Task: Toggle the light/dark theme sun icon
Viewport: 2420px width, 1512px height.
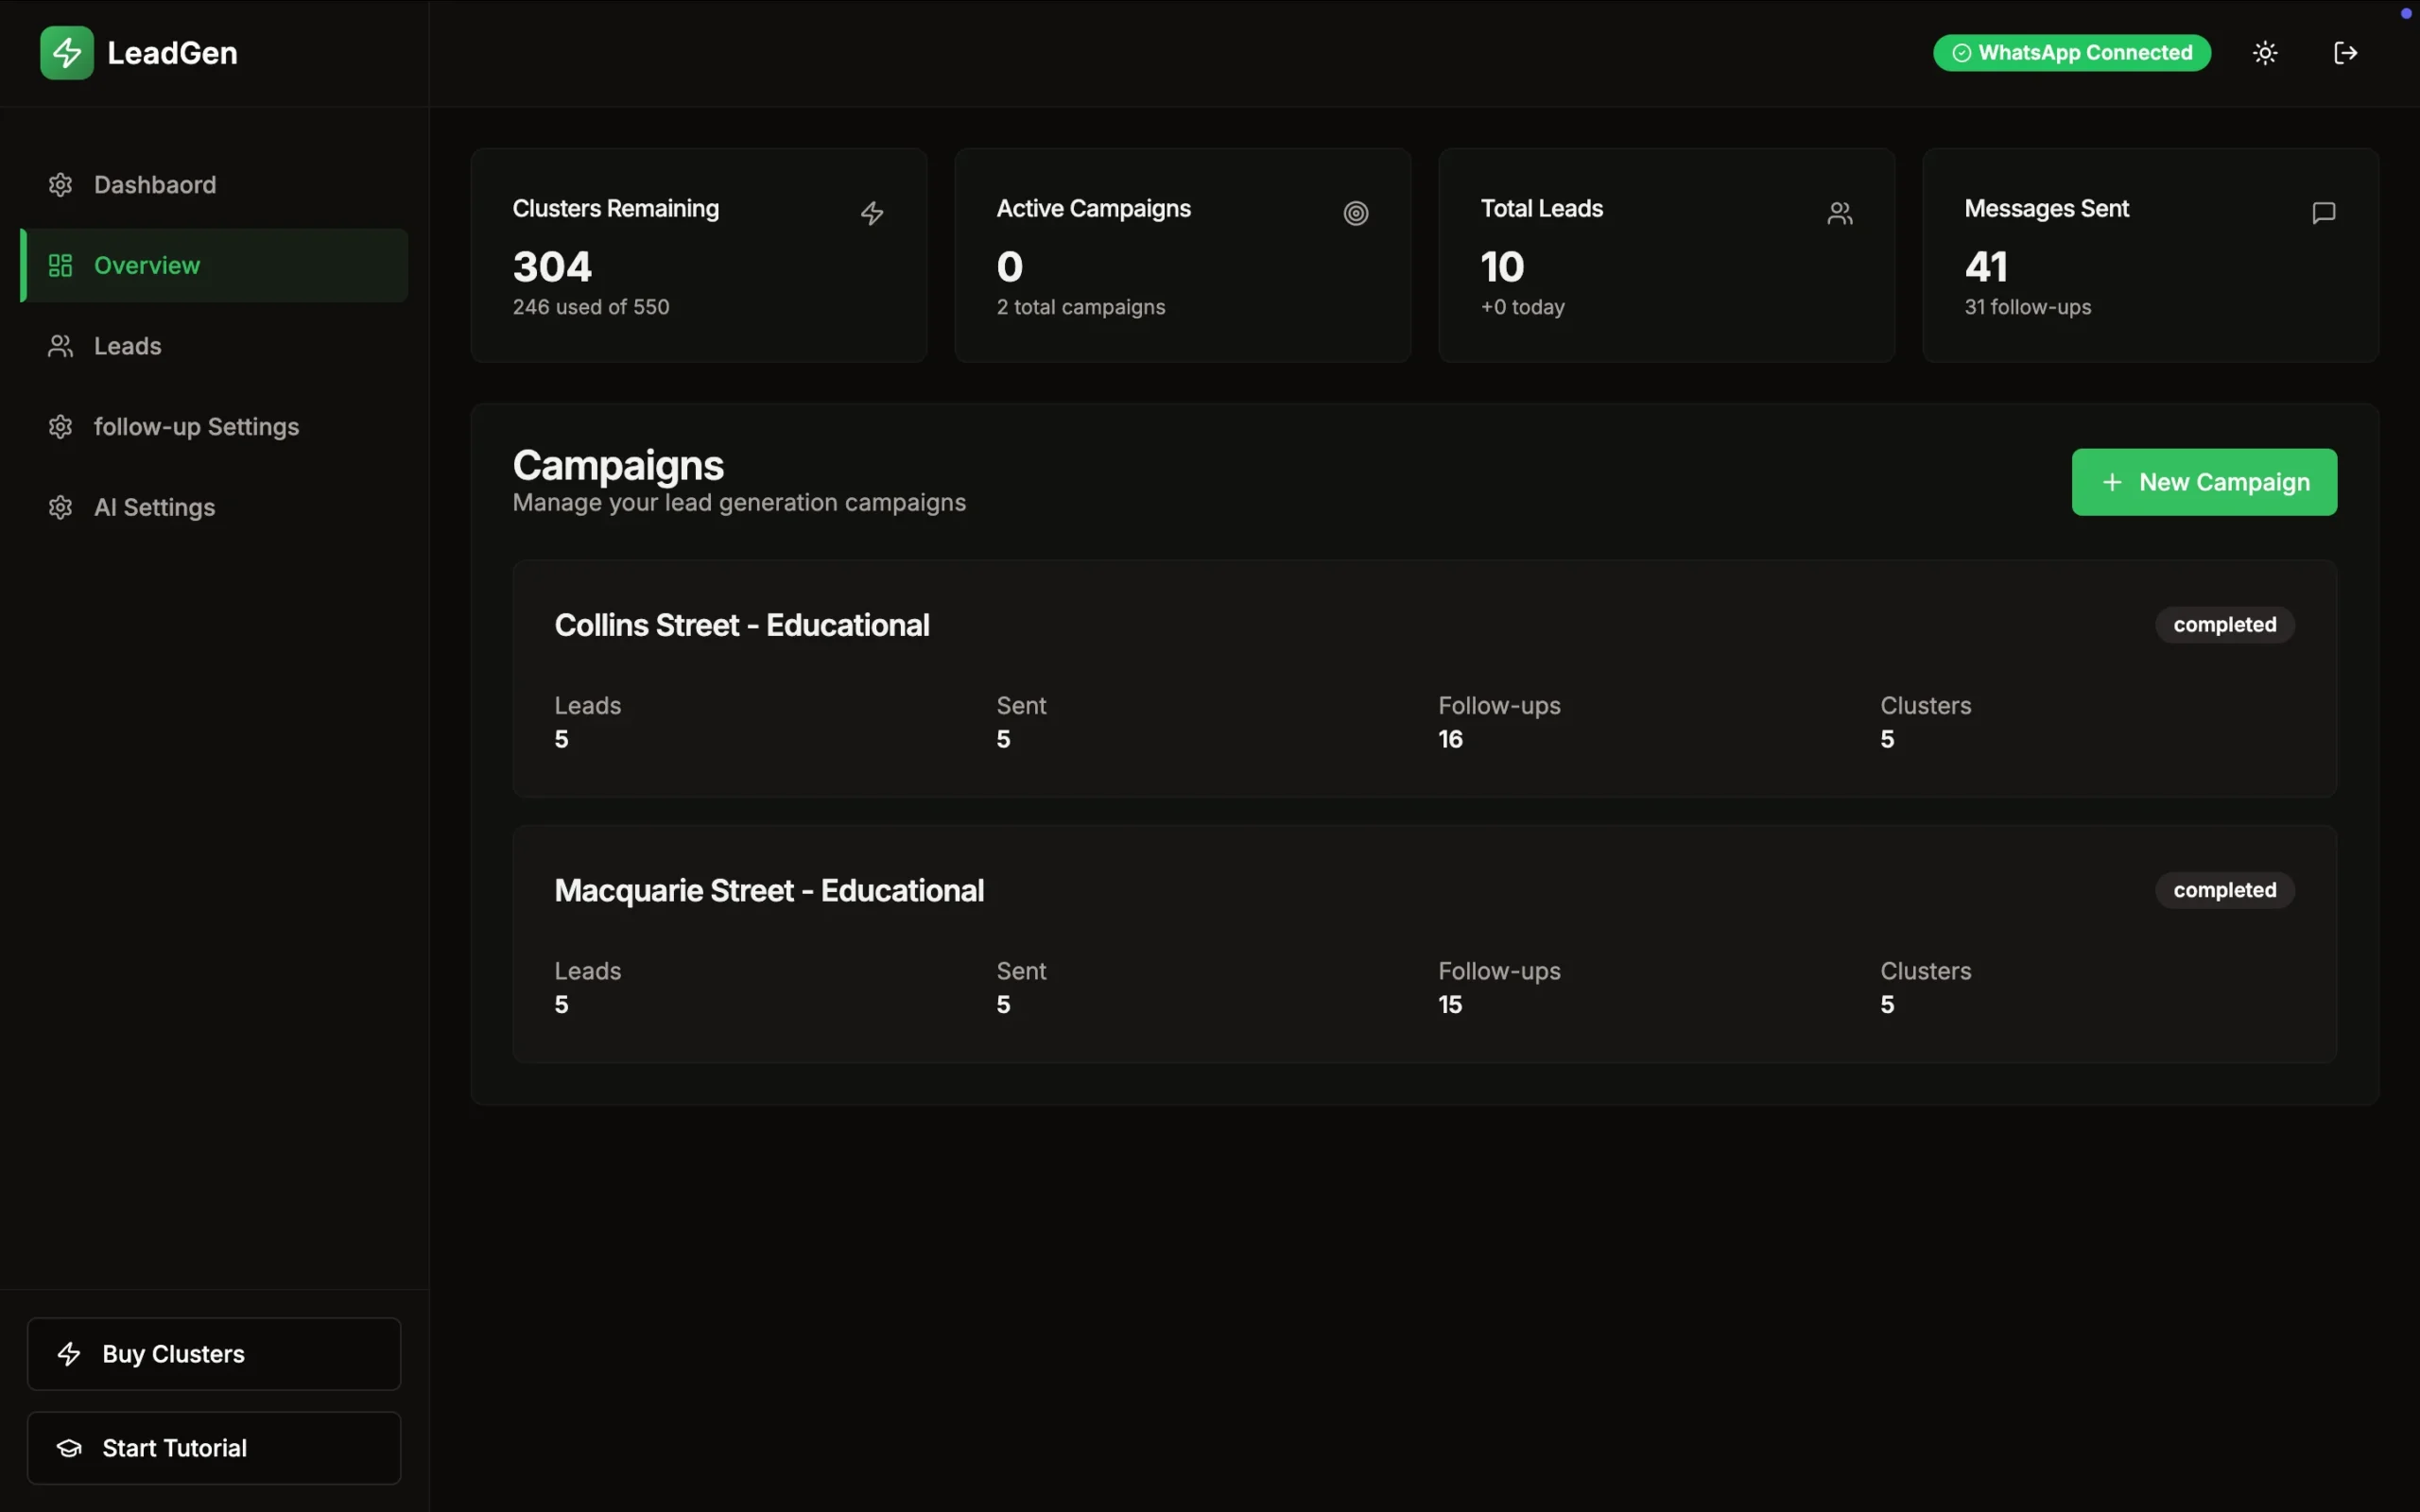Action: [2265, 53]
